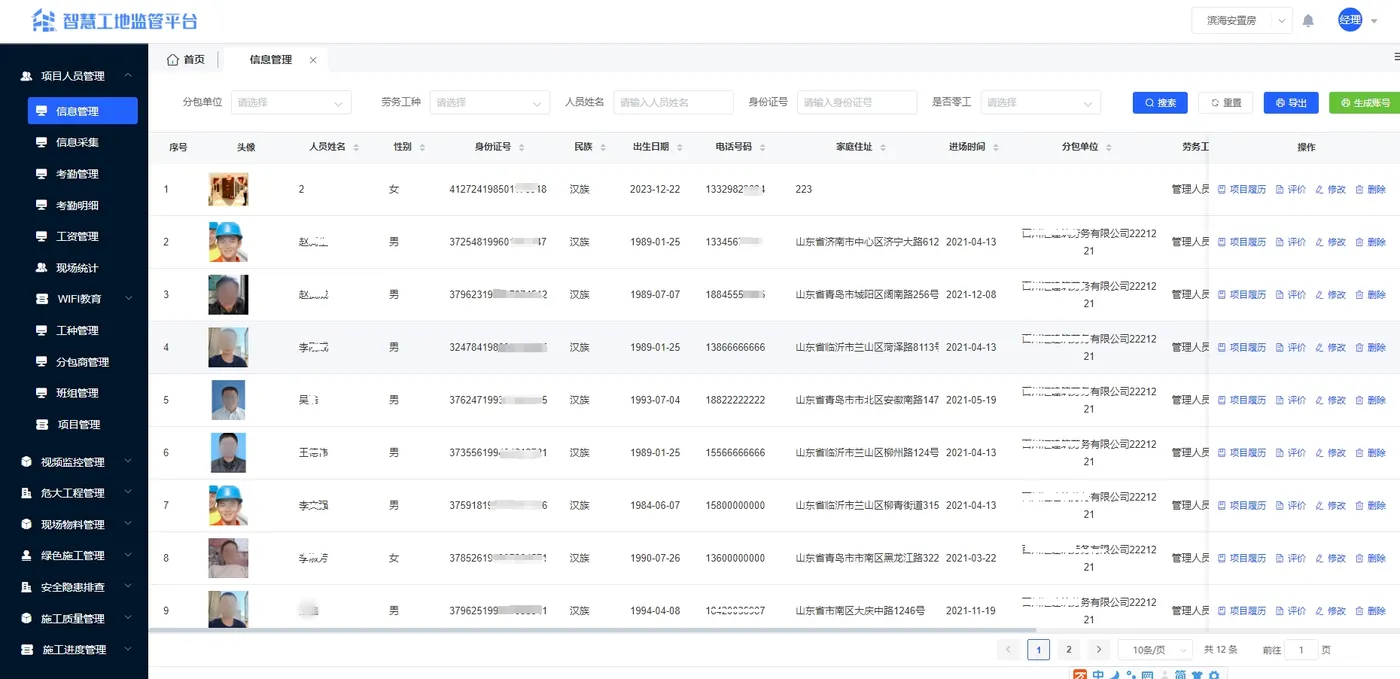Expand the 视频监控管理 menu group

[74, 462]
